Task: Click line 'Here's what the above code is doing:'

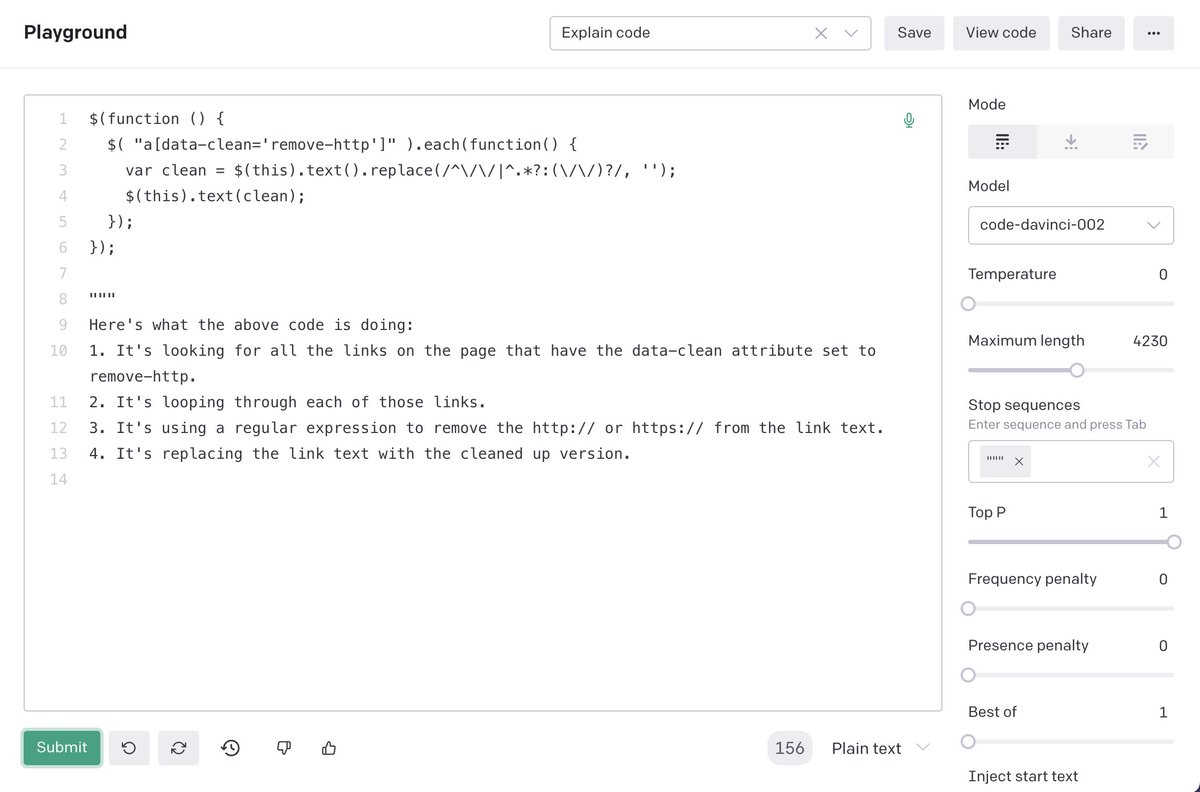Action: 251,325
